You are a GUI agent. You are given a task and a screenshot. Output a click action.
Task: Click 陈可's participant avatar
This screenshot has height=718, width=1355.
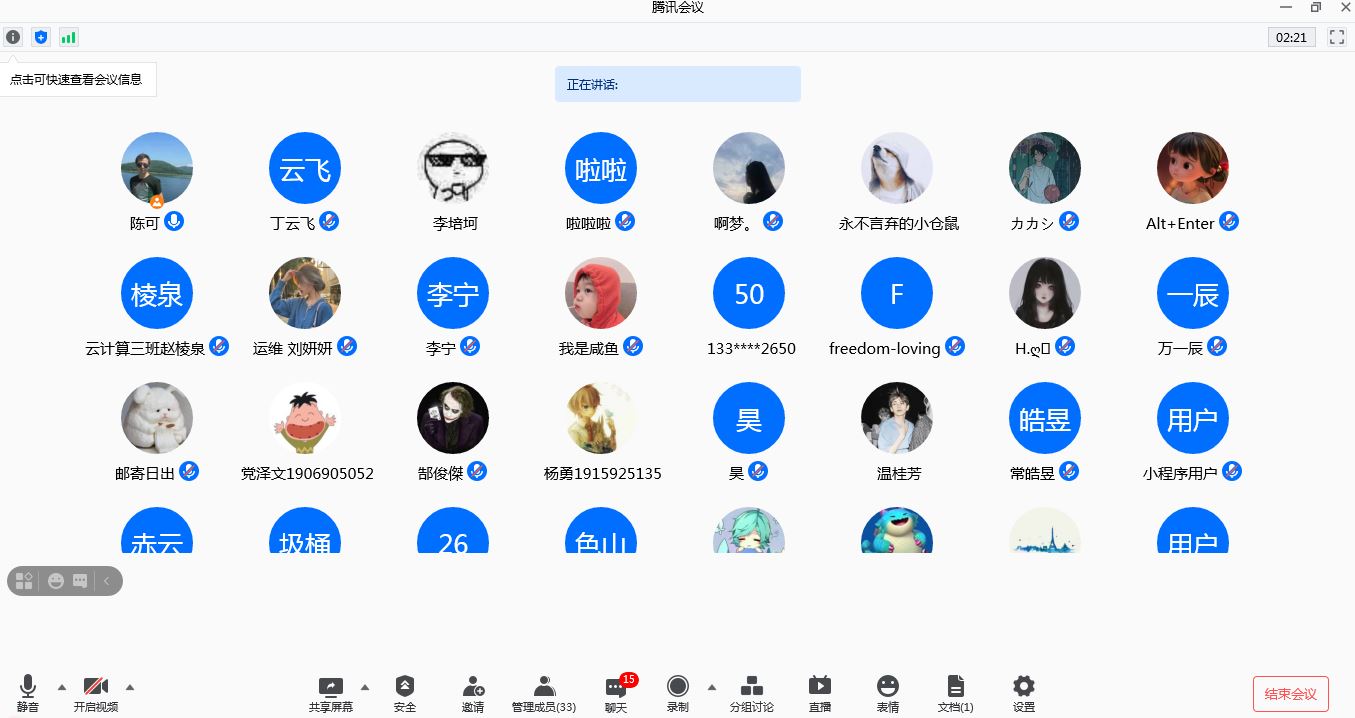pyautogui.click(x=157, y=168)
